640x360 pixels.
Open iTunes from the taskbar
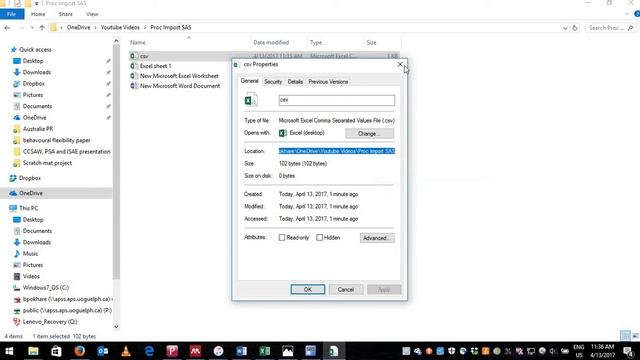[x=218, y=351]
